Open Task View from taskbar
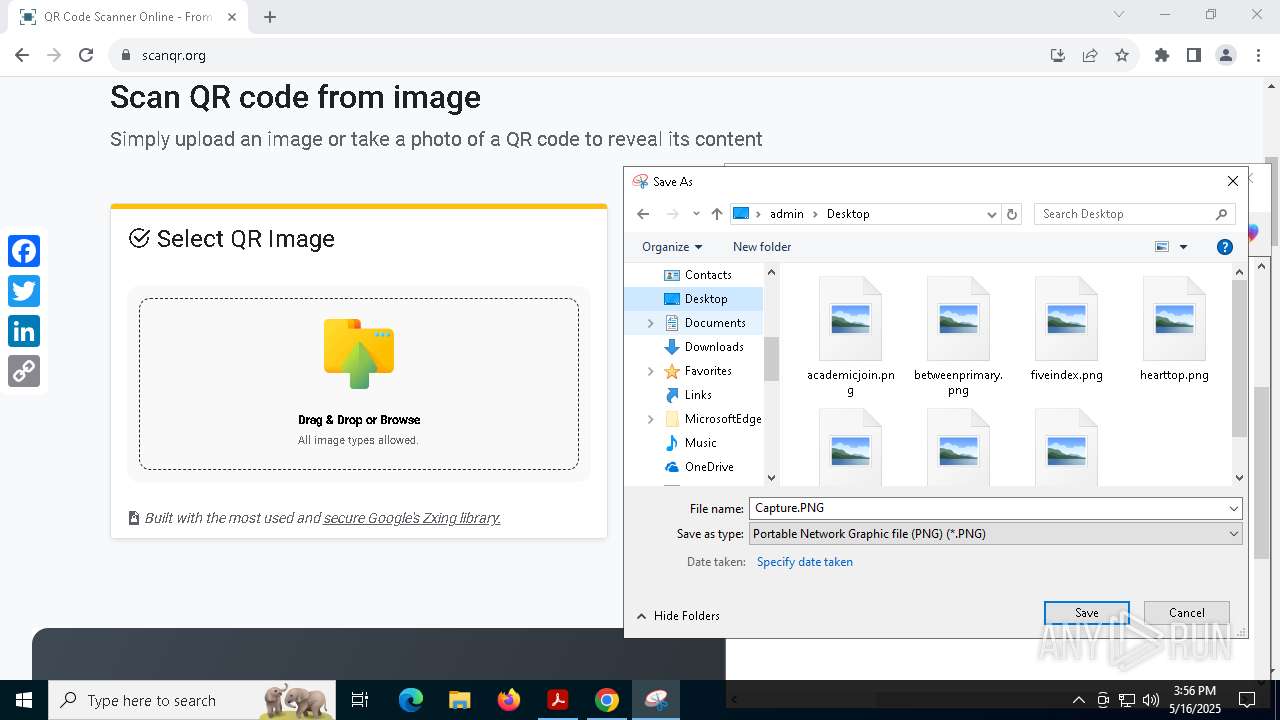 tap(360, 700)
